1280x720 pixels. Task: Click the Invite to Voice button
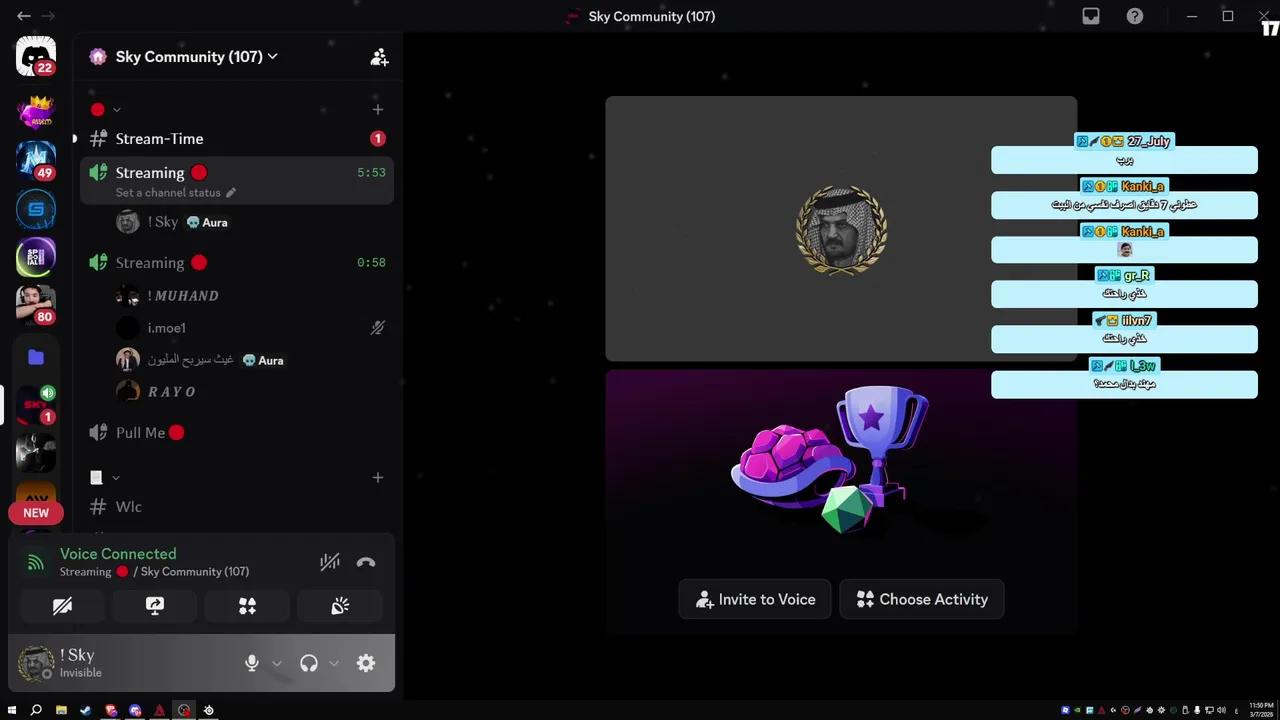(x=755, y=599)
